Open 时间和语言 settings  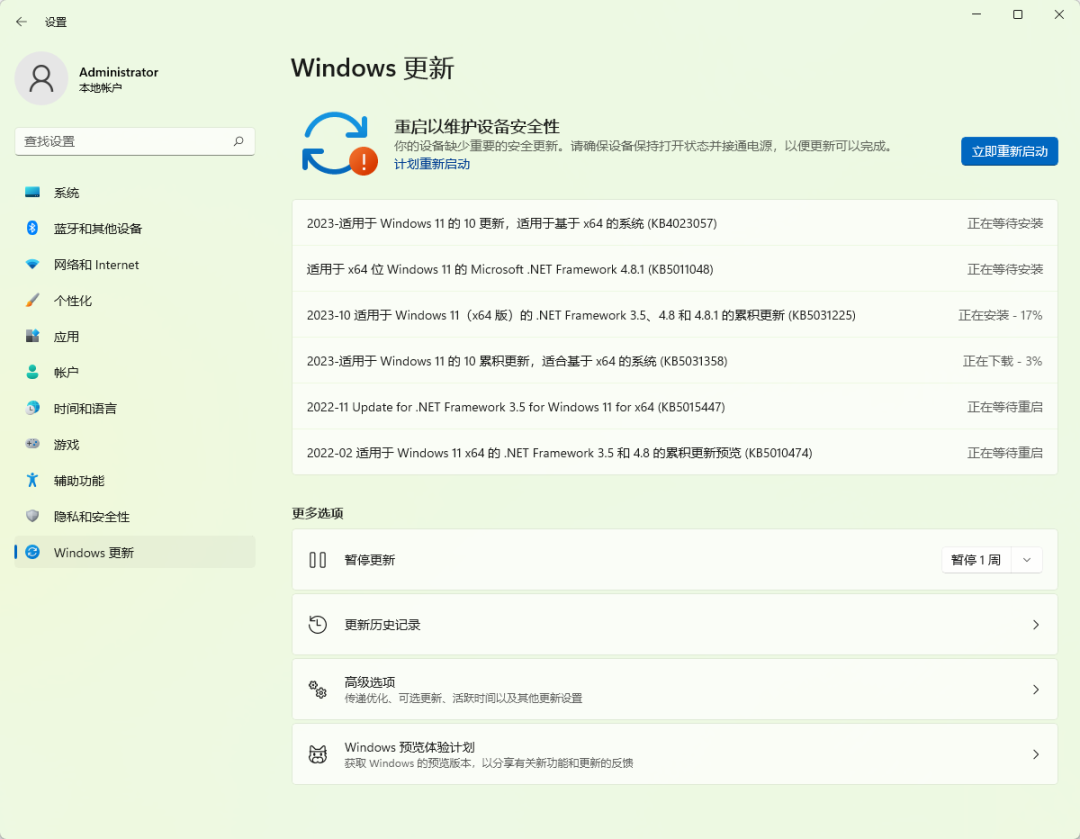tap(135, 408)
